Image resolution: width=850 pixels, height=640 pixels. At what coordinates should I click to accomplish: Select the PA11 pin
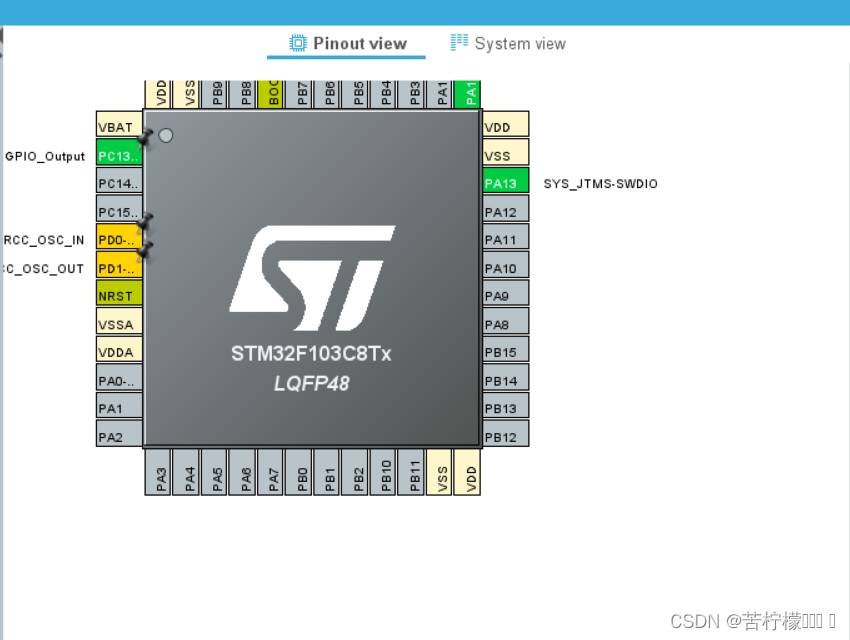tap(506, 237)
